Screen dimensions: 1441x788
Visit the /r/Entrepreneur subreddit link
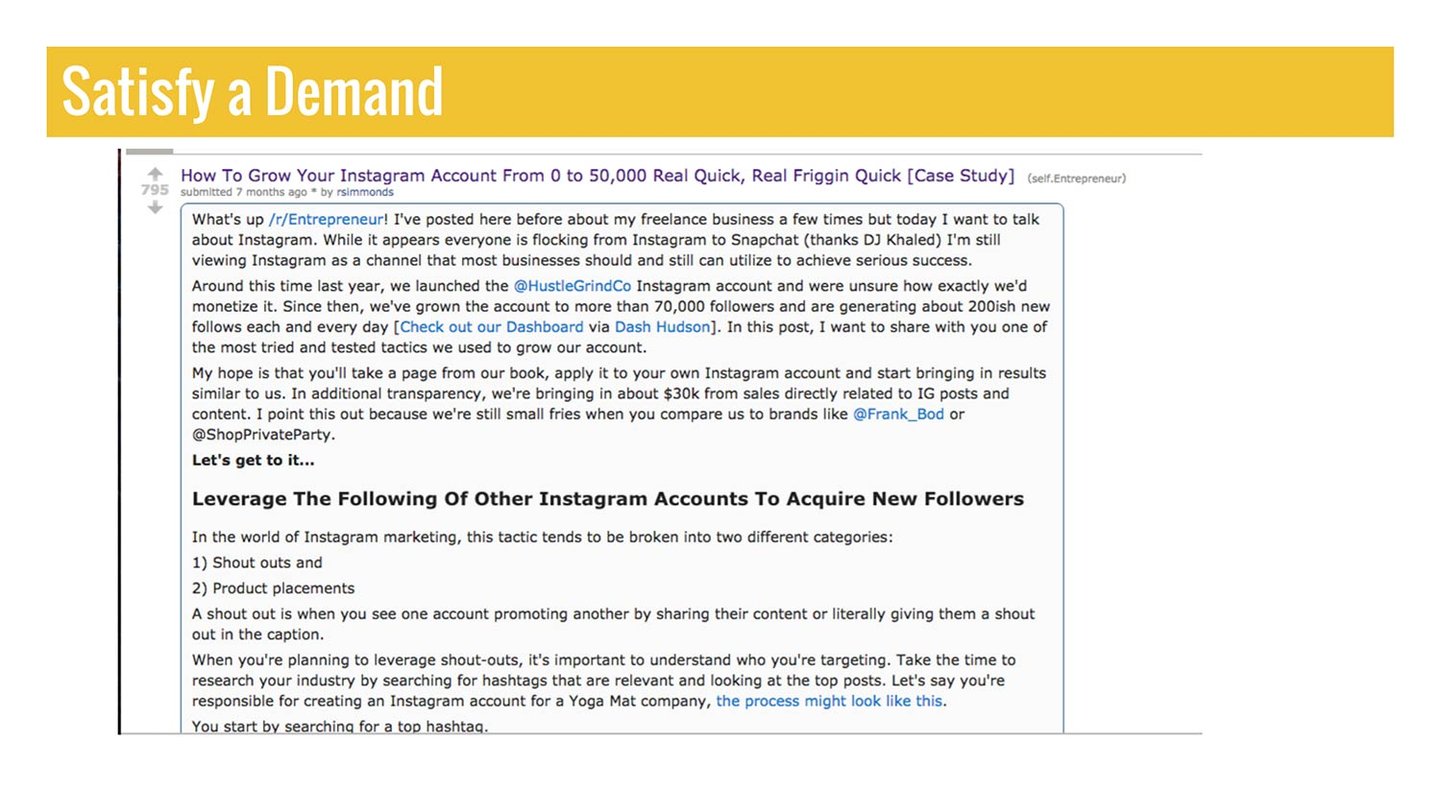coord(325,219)
